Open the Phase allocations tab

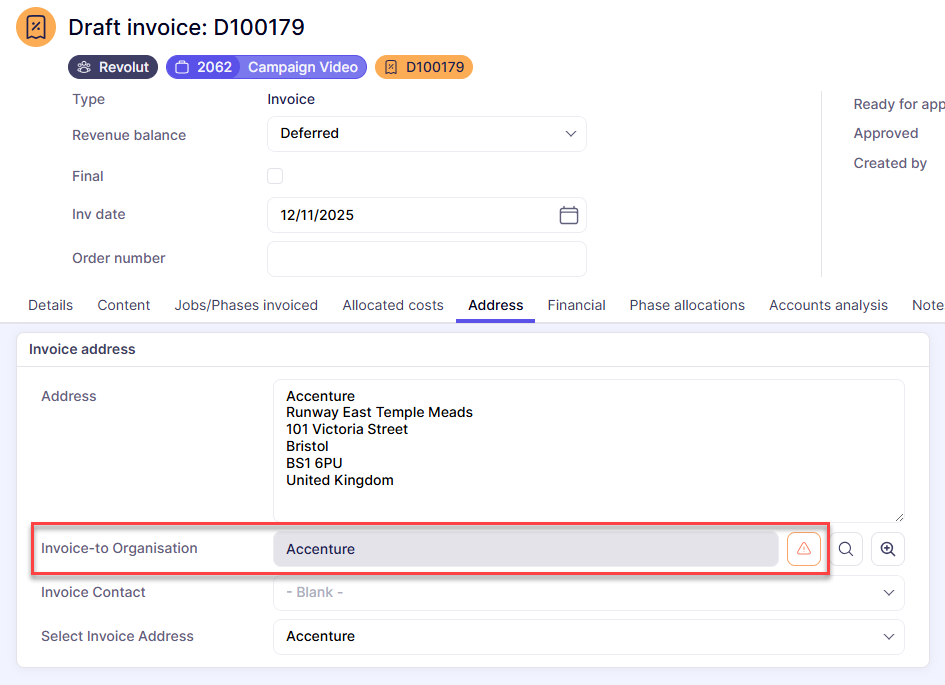(687, 305)
